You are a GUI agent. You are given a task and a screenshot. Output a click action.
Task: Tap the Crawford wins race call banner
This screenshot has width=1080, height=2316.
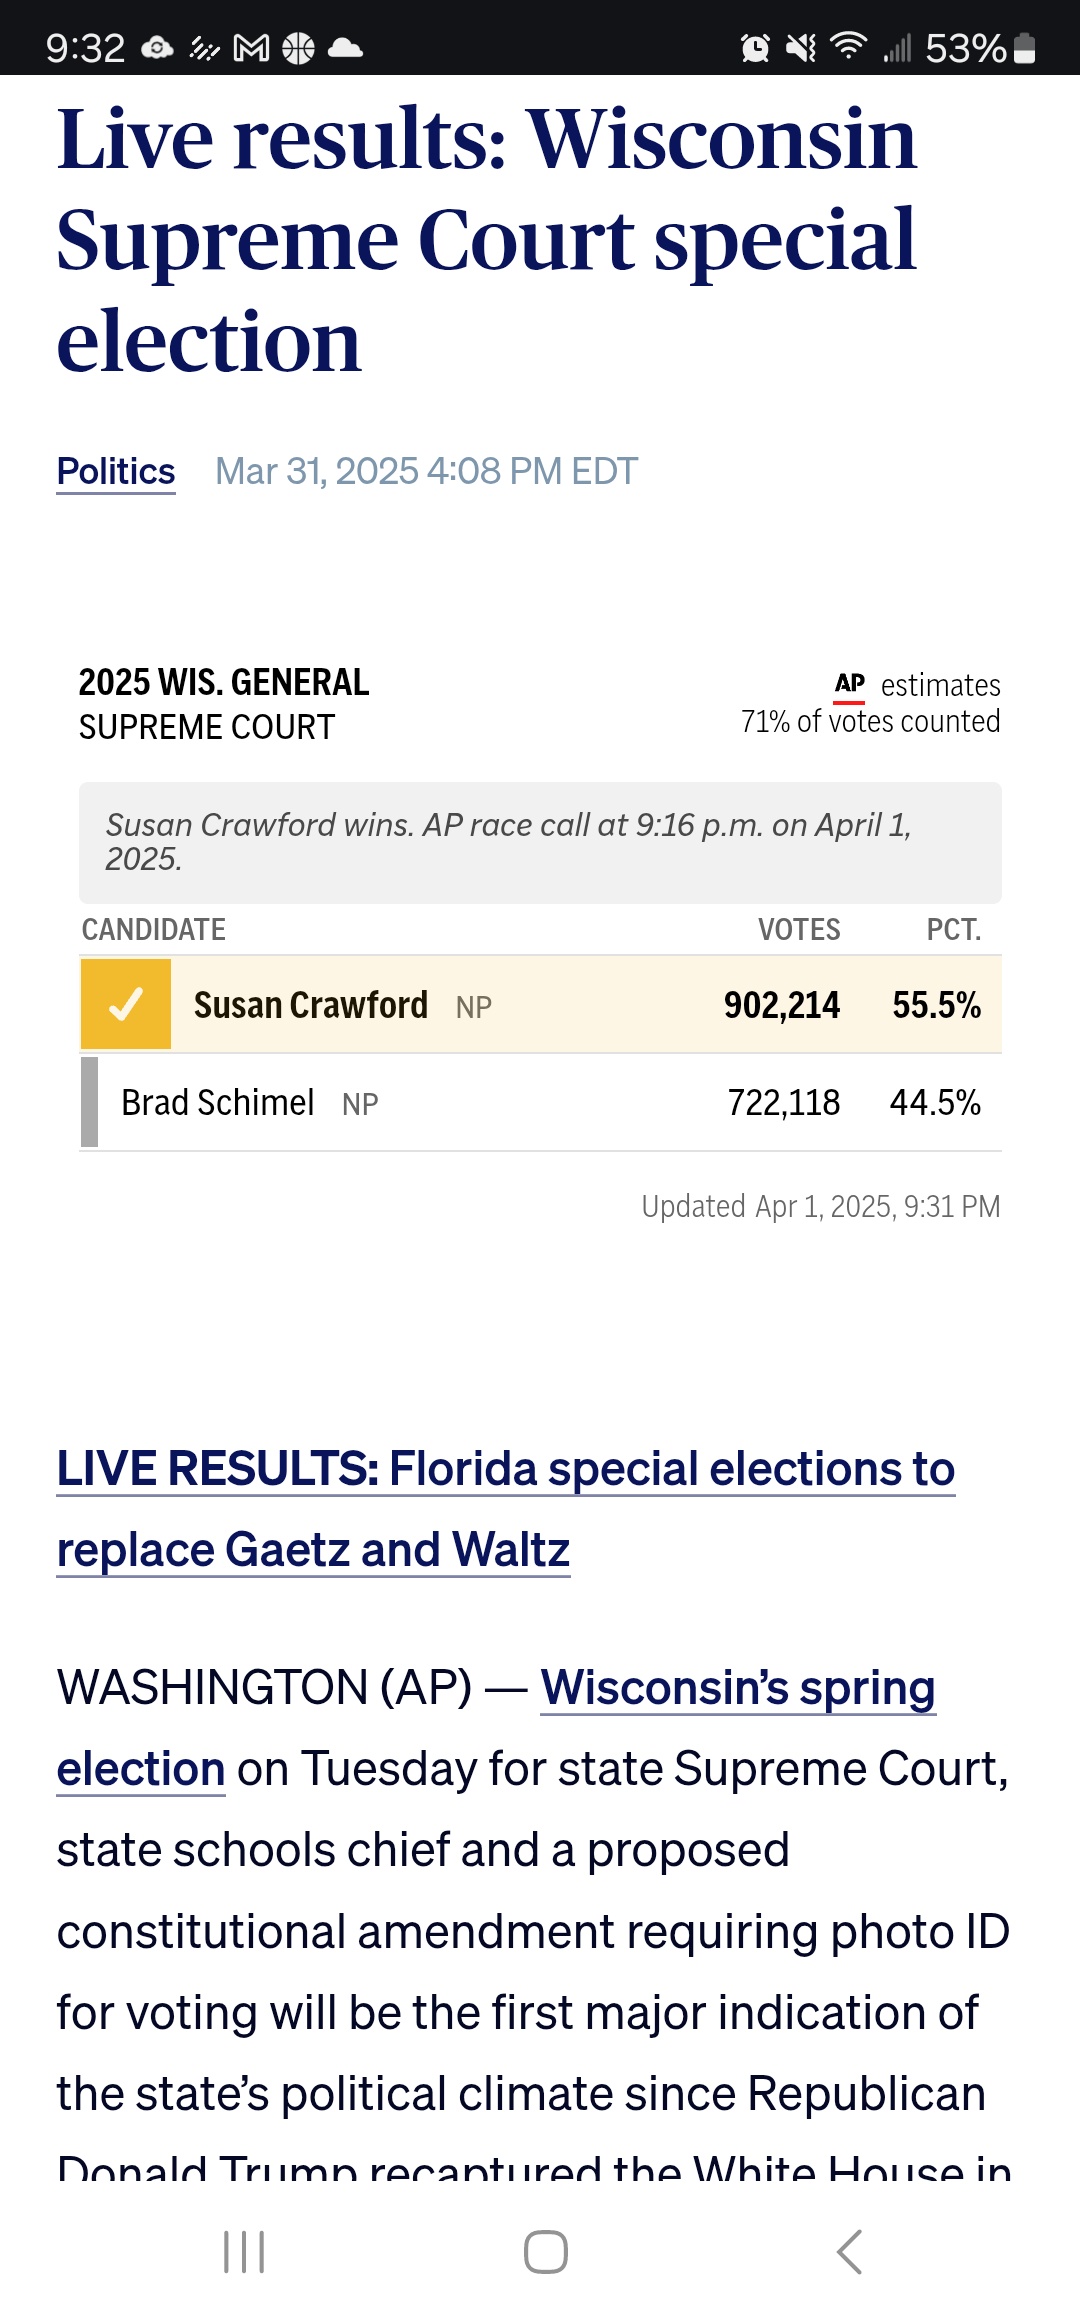coord(540,842)
